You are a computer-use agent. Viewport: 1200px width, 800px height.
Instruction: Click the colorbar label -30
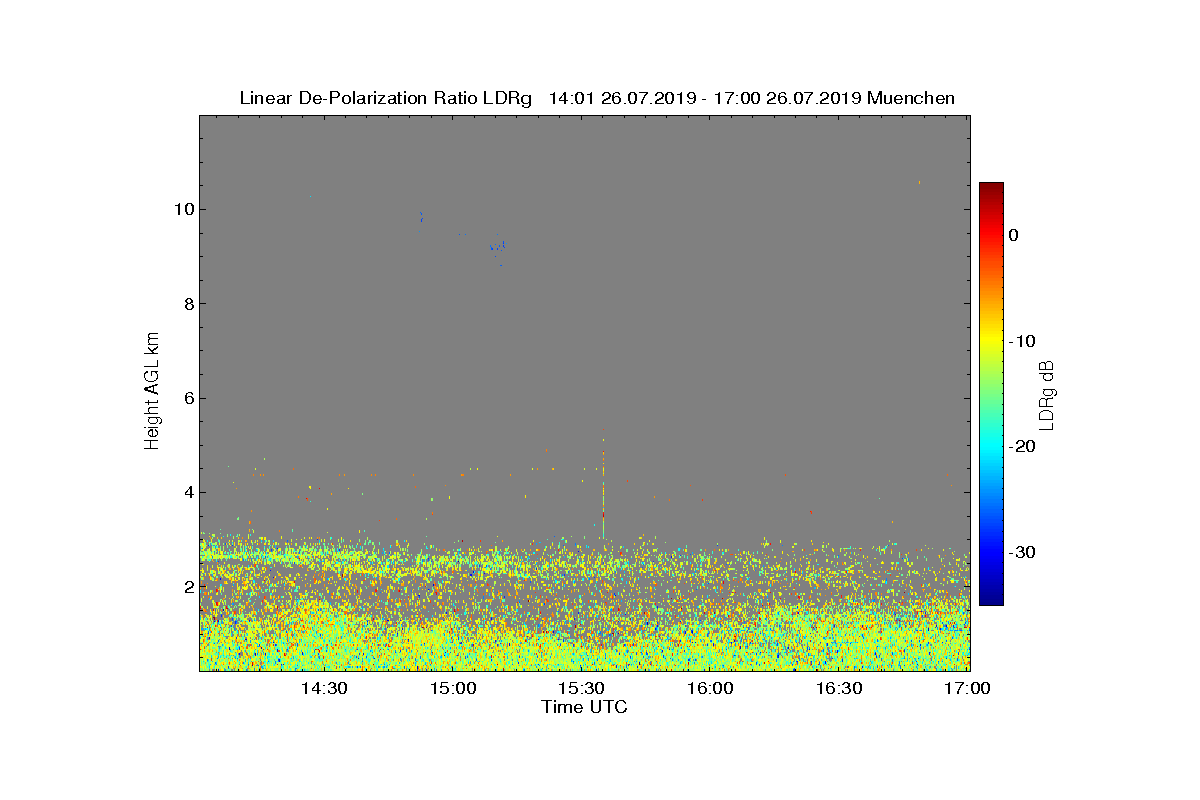tap(1022, 553)
